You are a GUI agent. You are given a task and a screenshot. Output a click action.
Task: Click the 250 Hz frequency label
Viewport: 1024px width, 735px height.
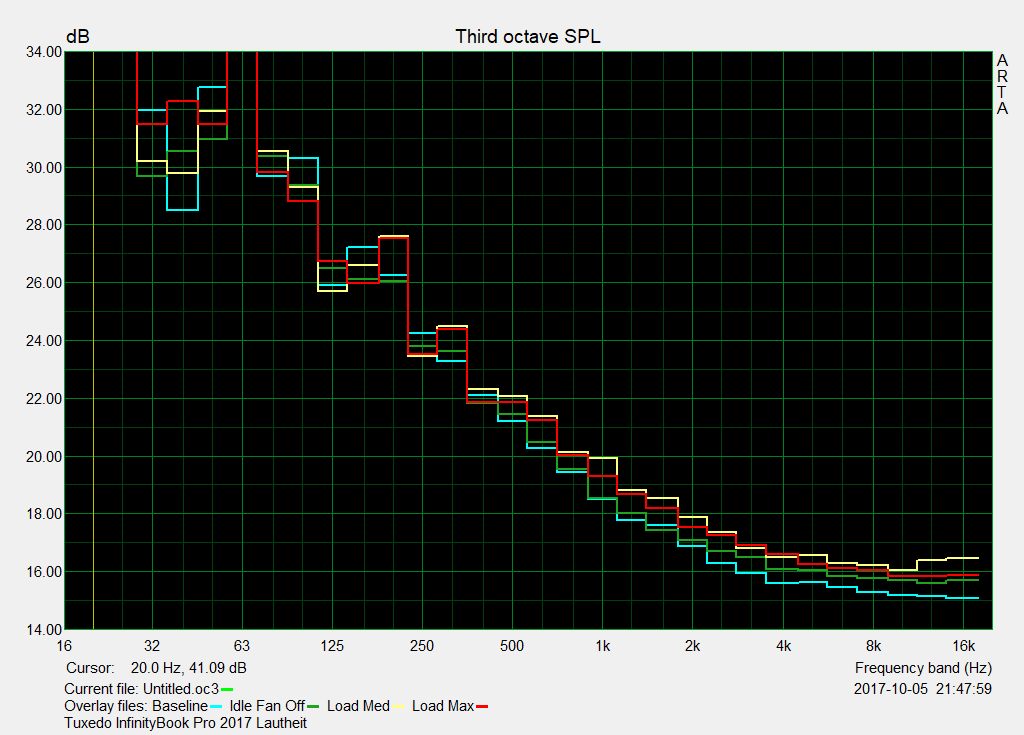422,646
